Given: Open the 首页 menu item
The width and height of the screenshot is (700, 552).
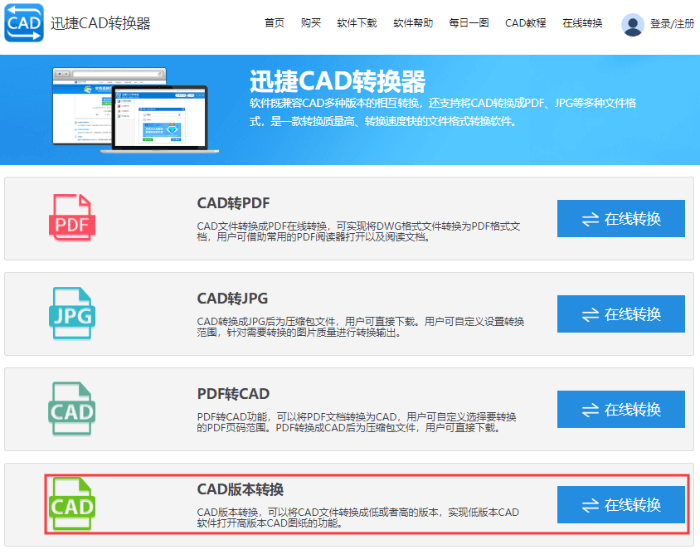Looking at the screenshot, I should point(274,23).
